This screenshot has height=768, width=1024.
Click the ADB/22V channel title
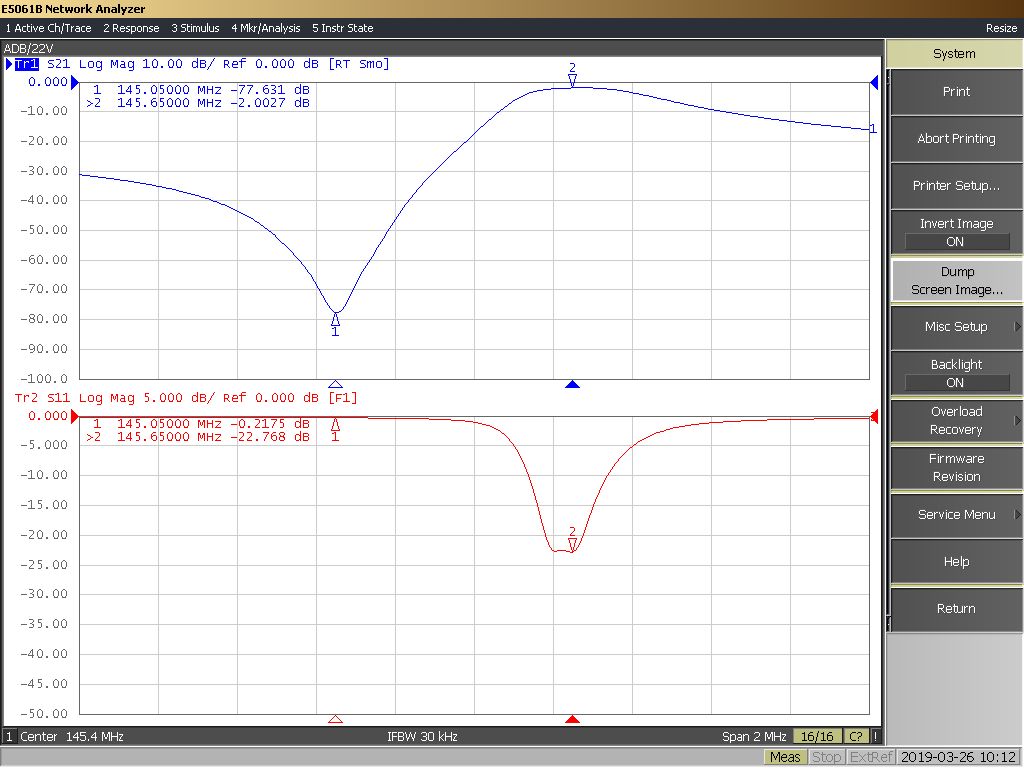[x=29, y=48]
